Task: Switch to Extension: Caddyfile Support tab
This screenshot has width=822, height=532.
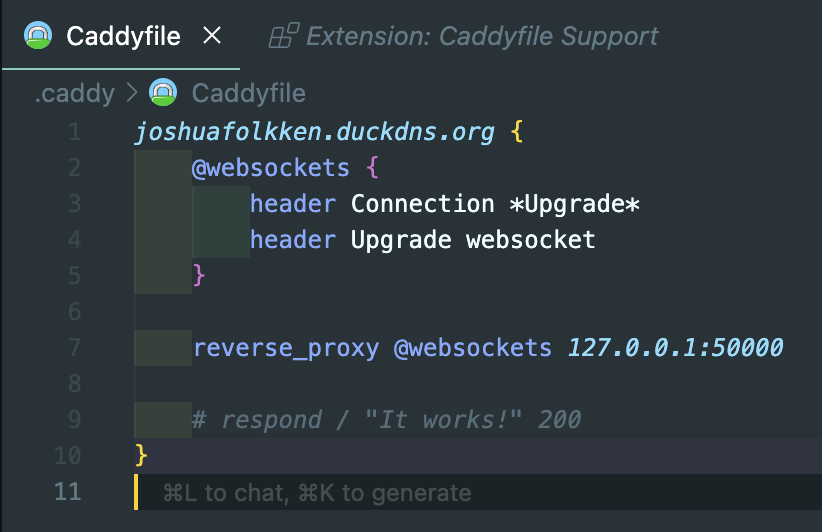Action: tap(481, 37)
